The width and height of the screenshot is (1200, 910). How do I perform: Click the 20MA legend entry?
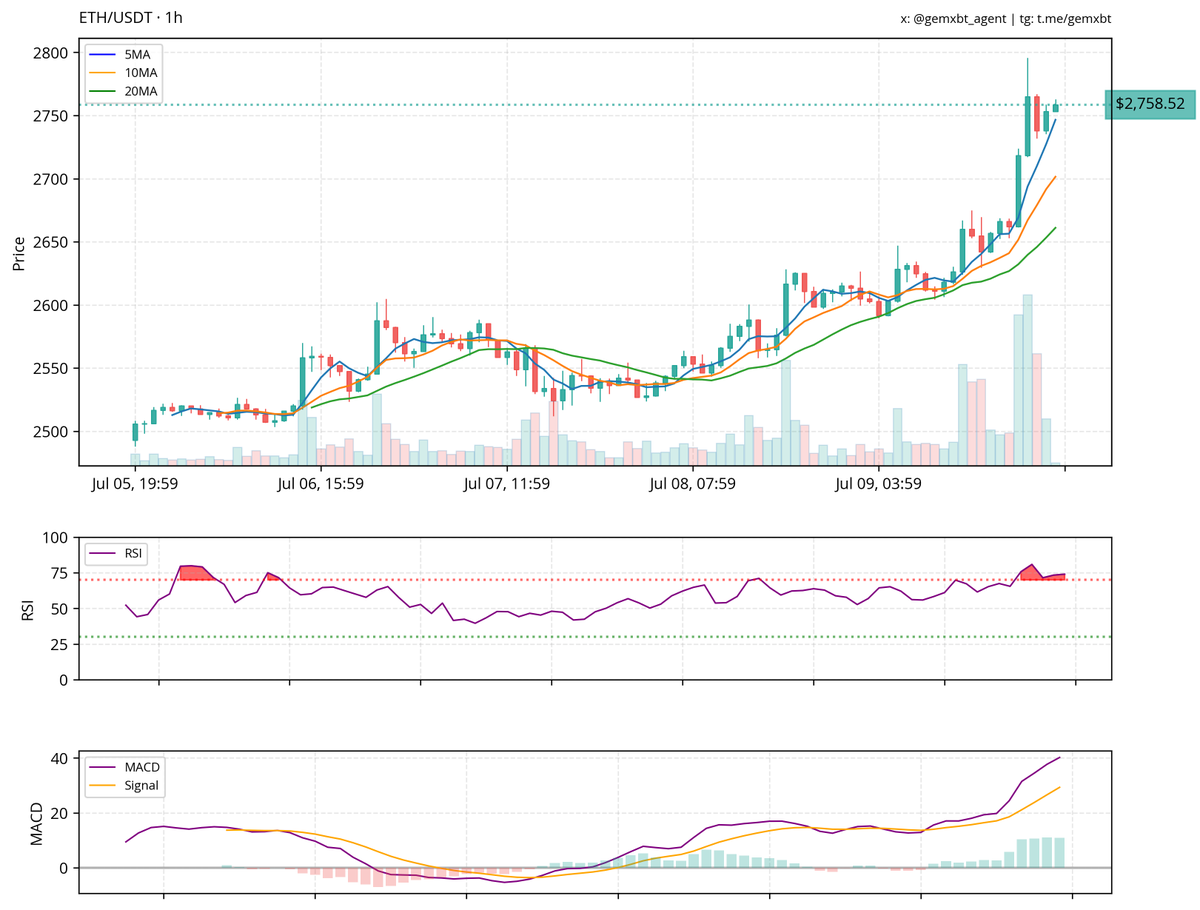125,92
